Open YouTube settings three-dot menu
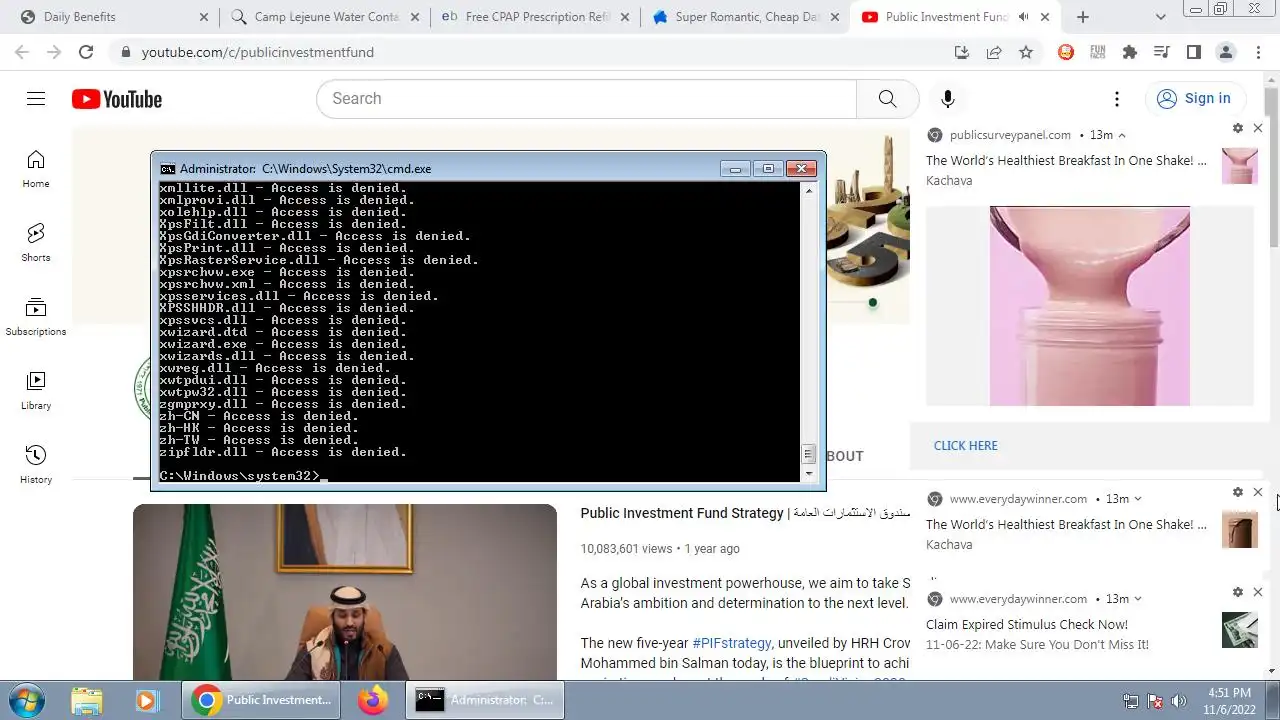 point(1117,98)
